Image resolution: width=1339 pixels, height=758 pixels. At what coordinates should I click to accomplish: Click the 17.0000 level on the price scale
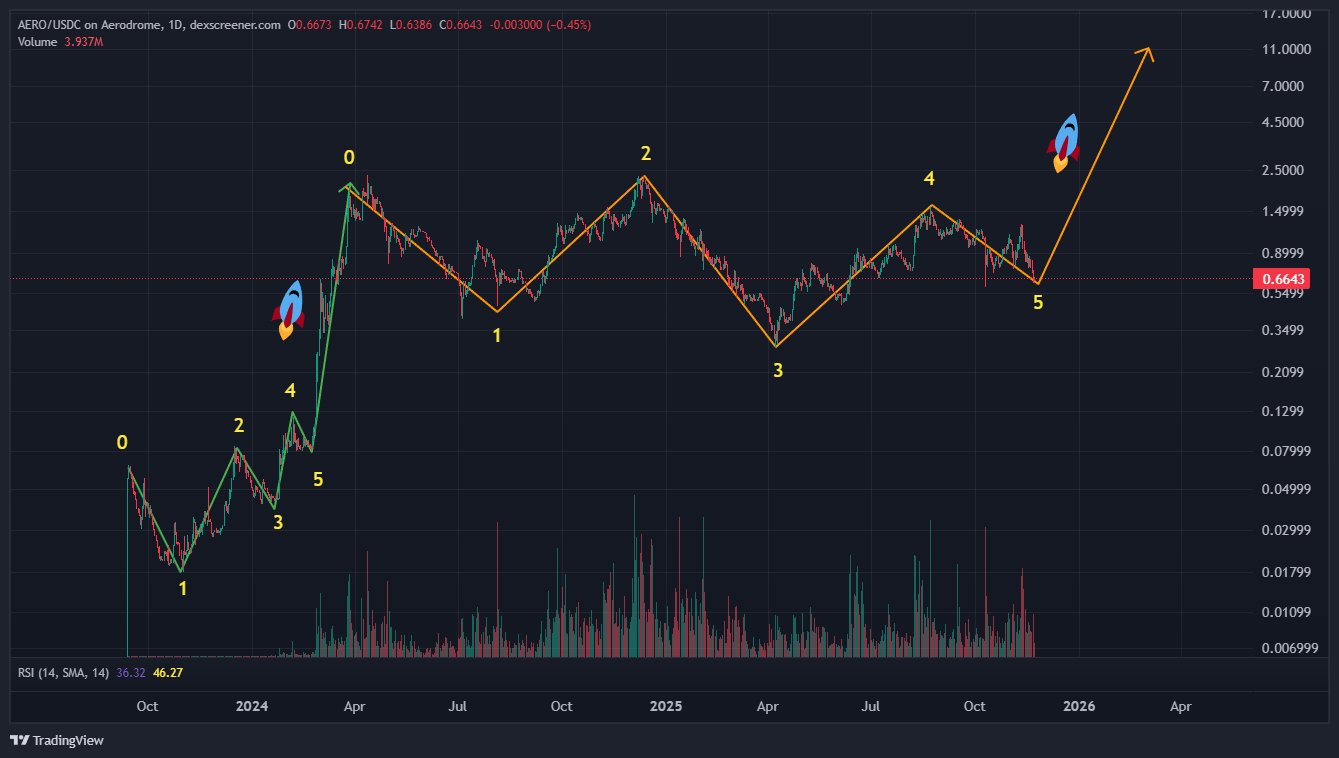pyautogui.click(x=1286, y=14)
